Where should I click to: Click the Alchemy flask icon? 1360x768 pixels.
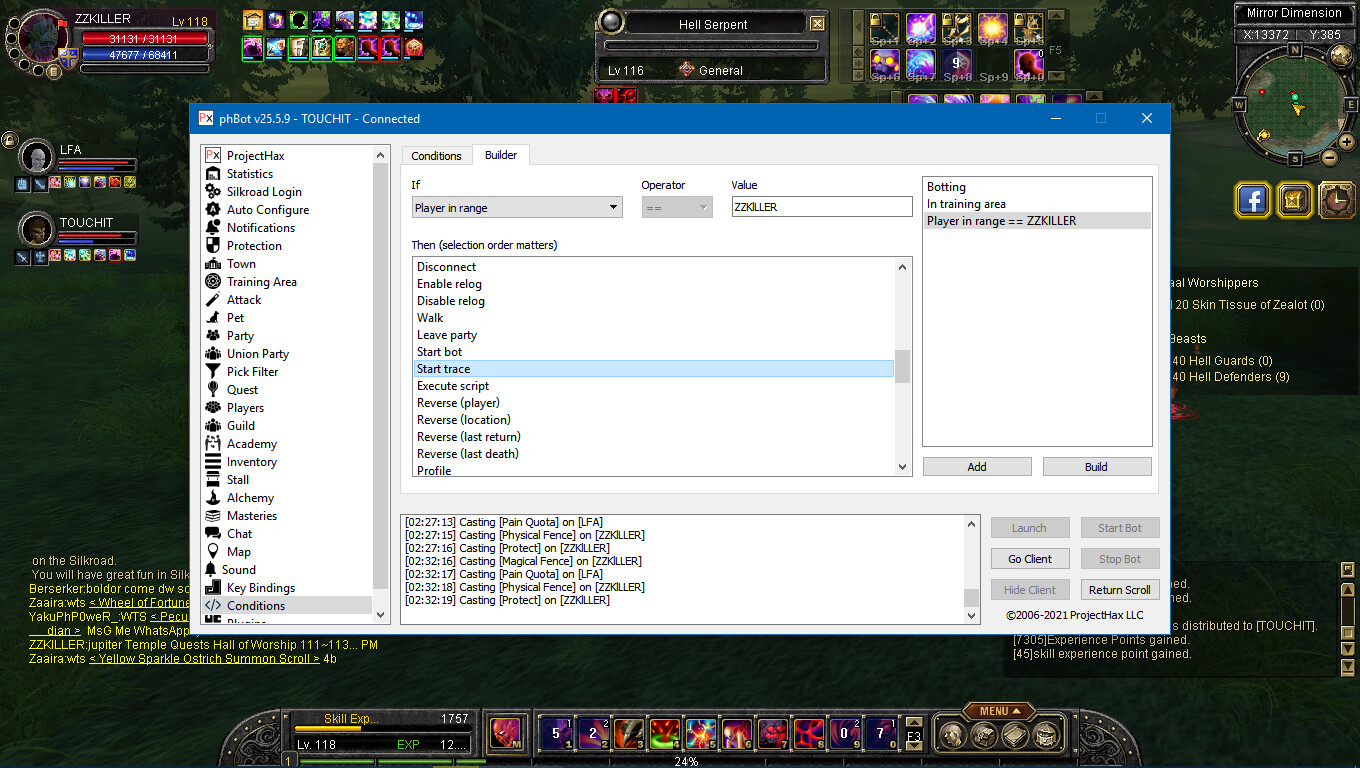pos(212,498)
